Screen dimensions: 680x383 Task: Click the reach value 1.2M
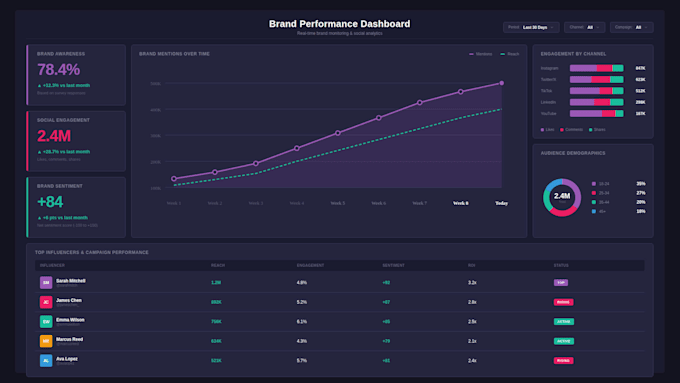[x=216, y=282]
